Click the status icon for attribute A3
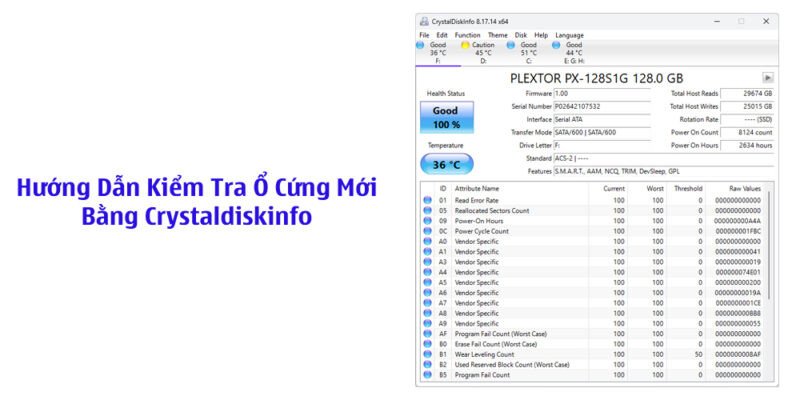The width and height of the screenshot is (800, 400). pos(428,262)
